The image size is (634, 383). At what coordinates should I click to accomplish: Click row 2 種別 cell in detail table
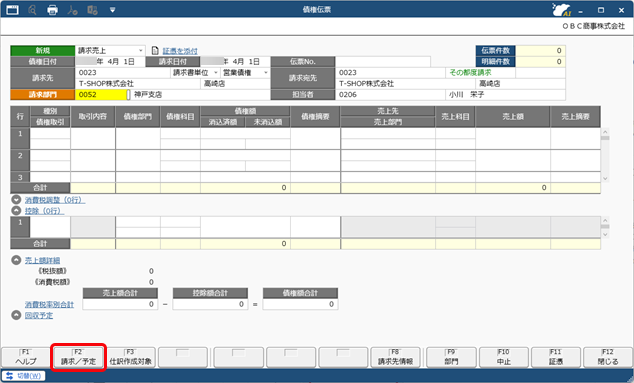[x=50, y=155]
